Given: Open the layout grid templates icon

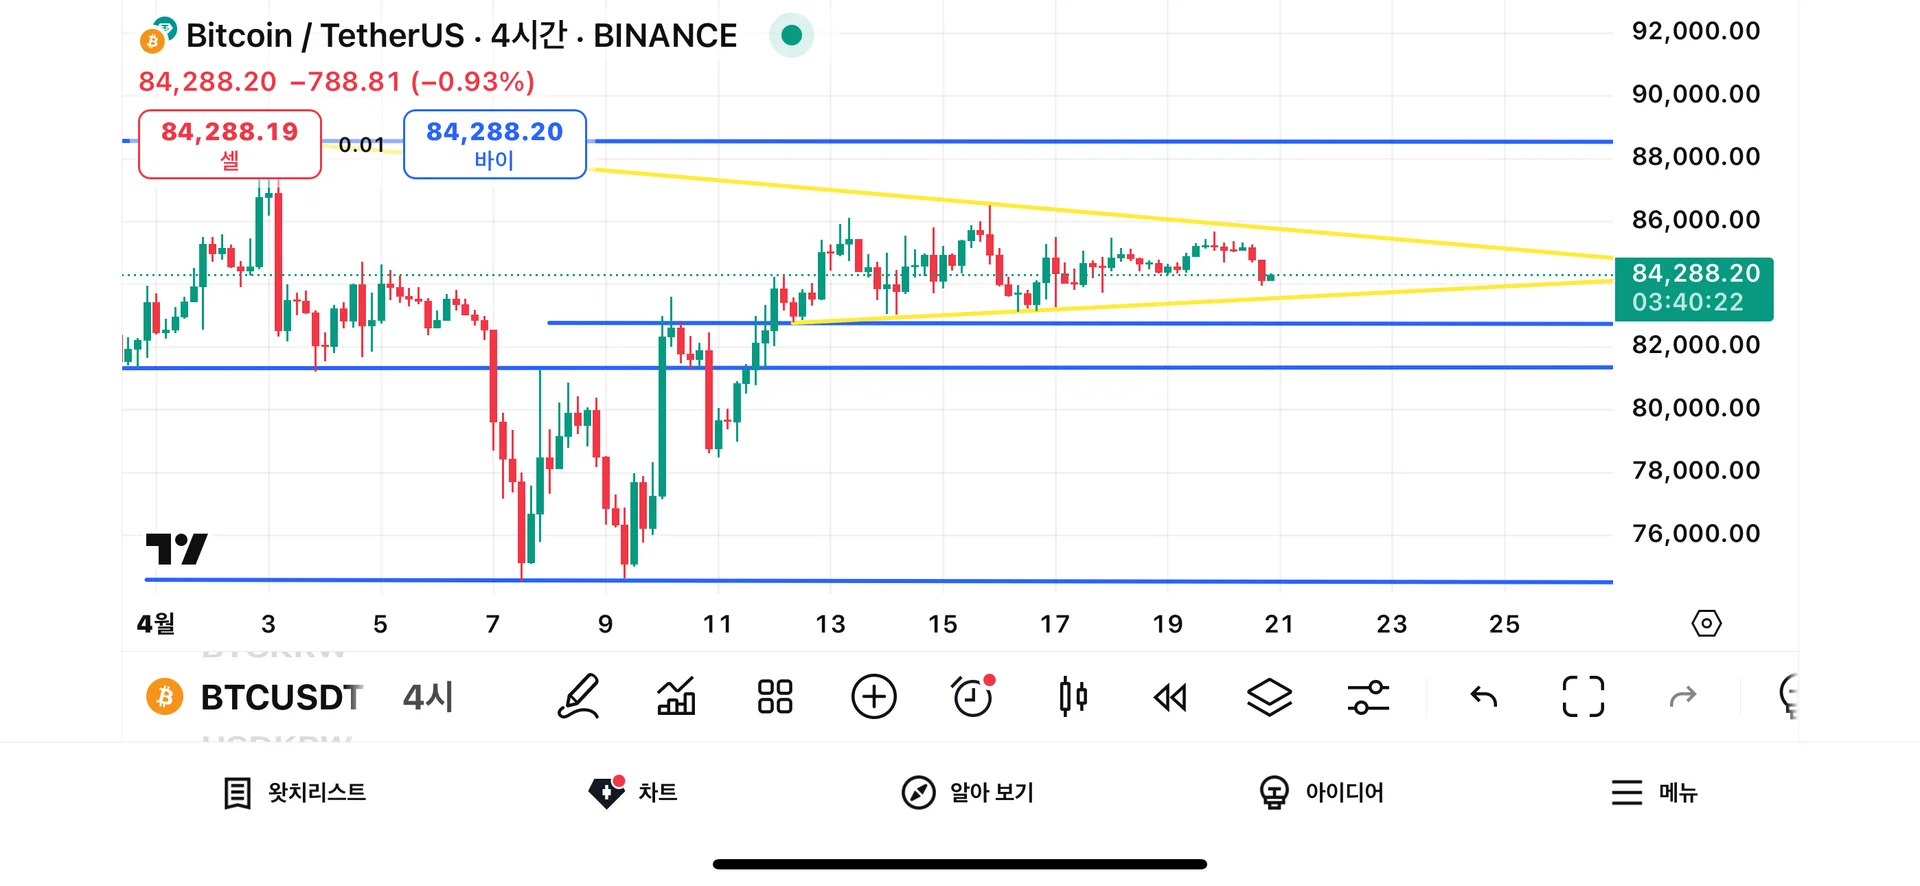Looking at the screenshot, I should coord(775,697).
